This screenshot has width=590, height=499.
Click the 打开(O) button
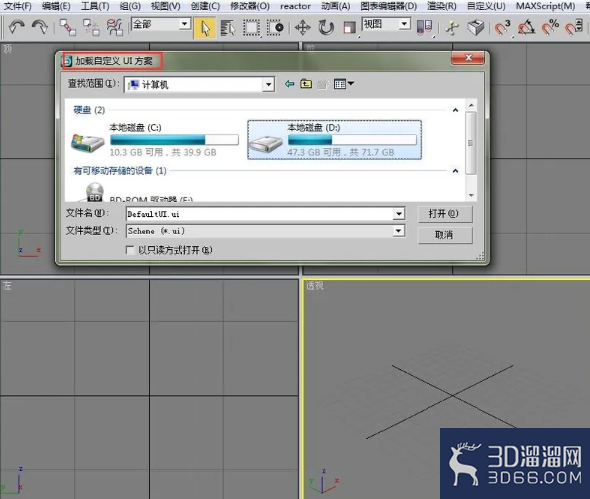445,214
